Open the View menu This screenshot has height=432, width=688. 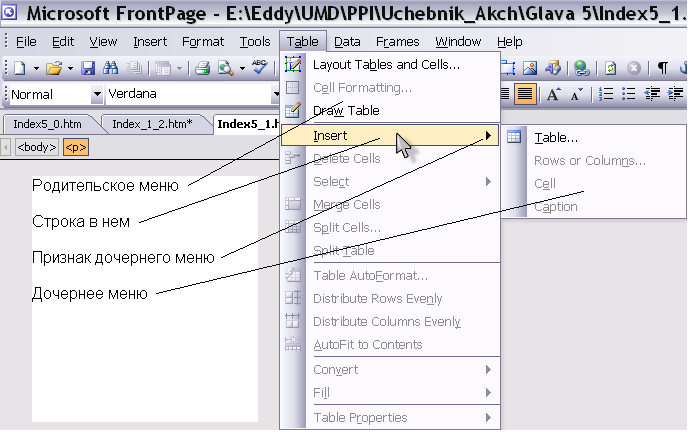[103, 42]
